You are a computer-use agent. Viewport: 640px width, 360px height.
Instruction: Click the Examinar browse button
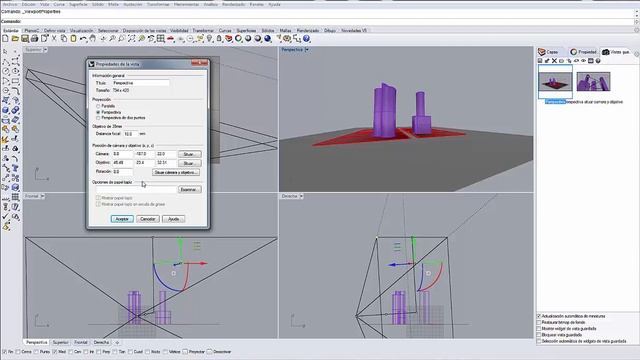tap(189, 190)
